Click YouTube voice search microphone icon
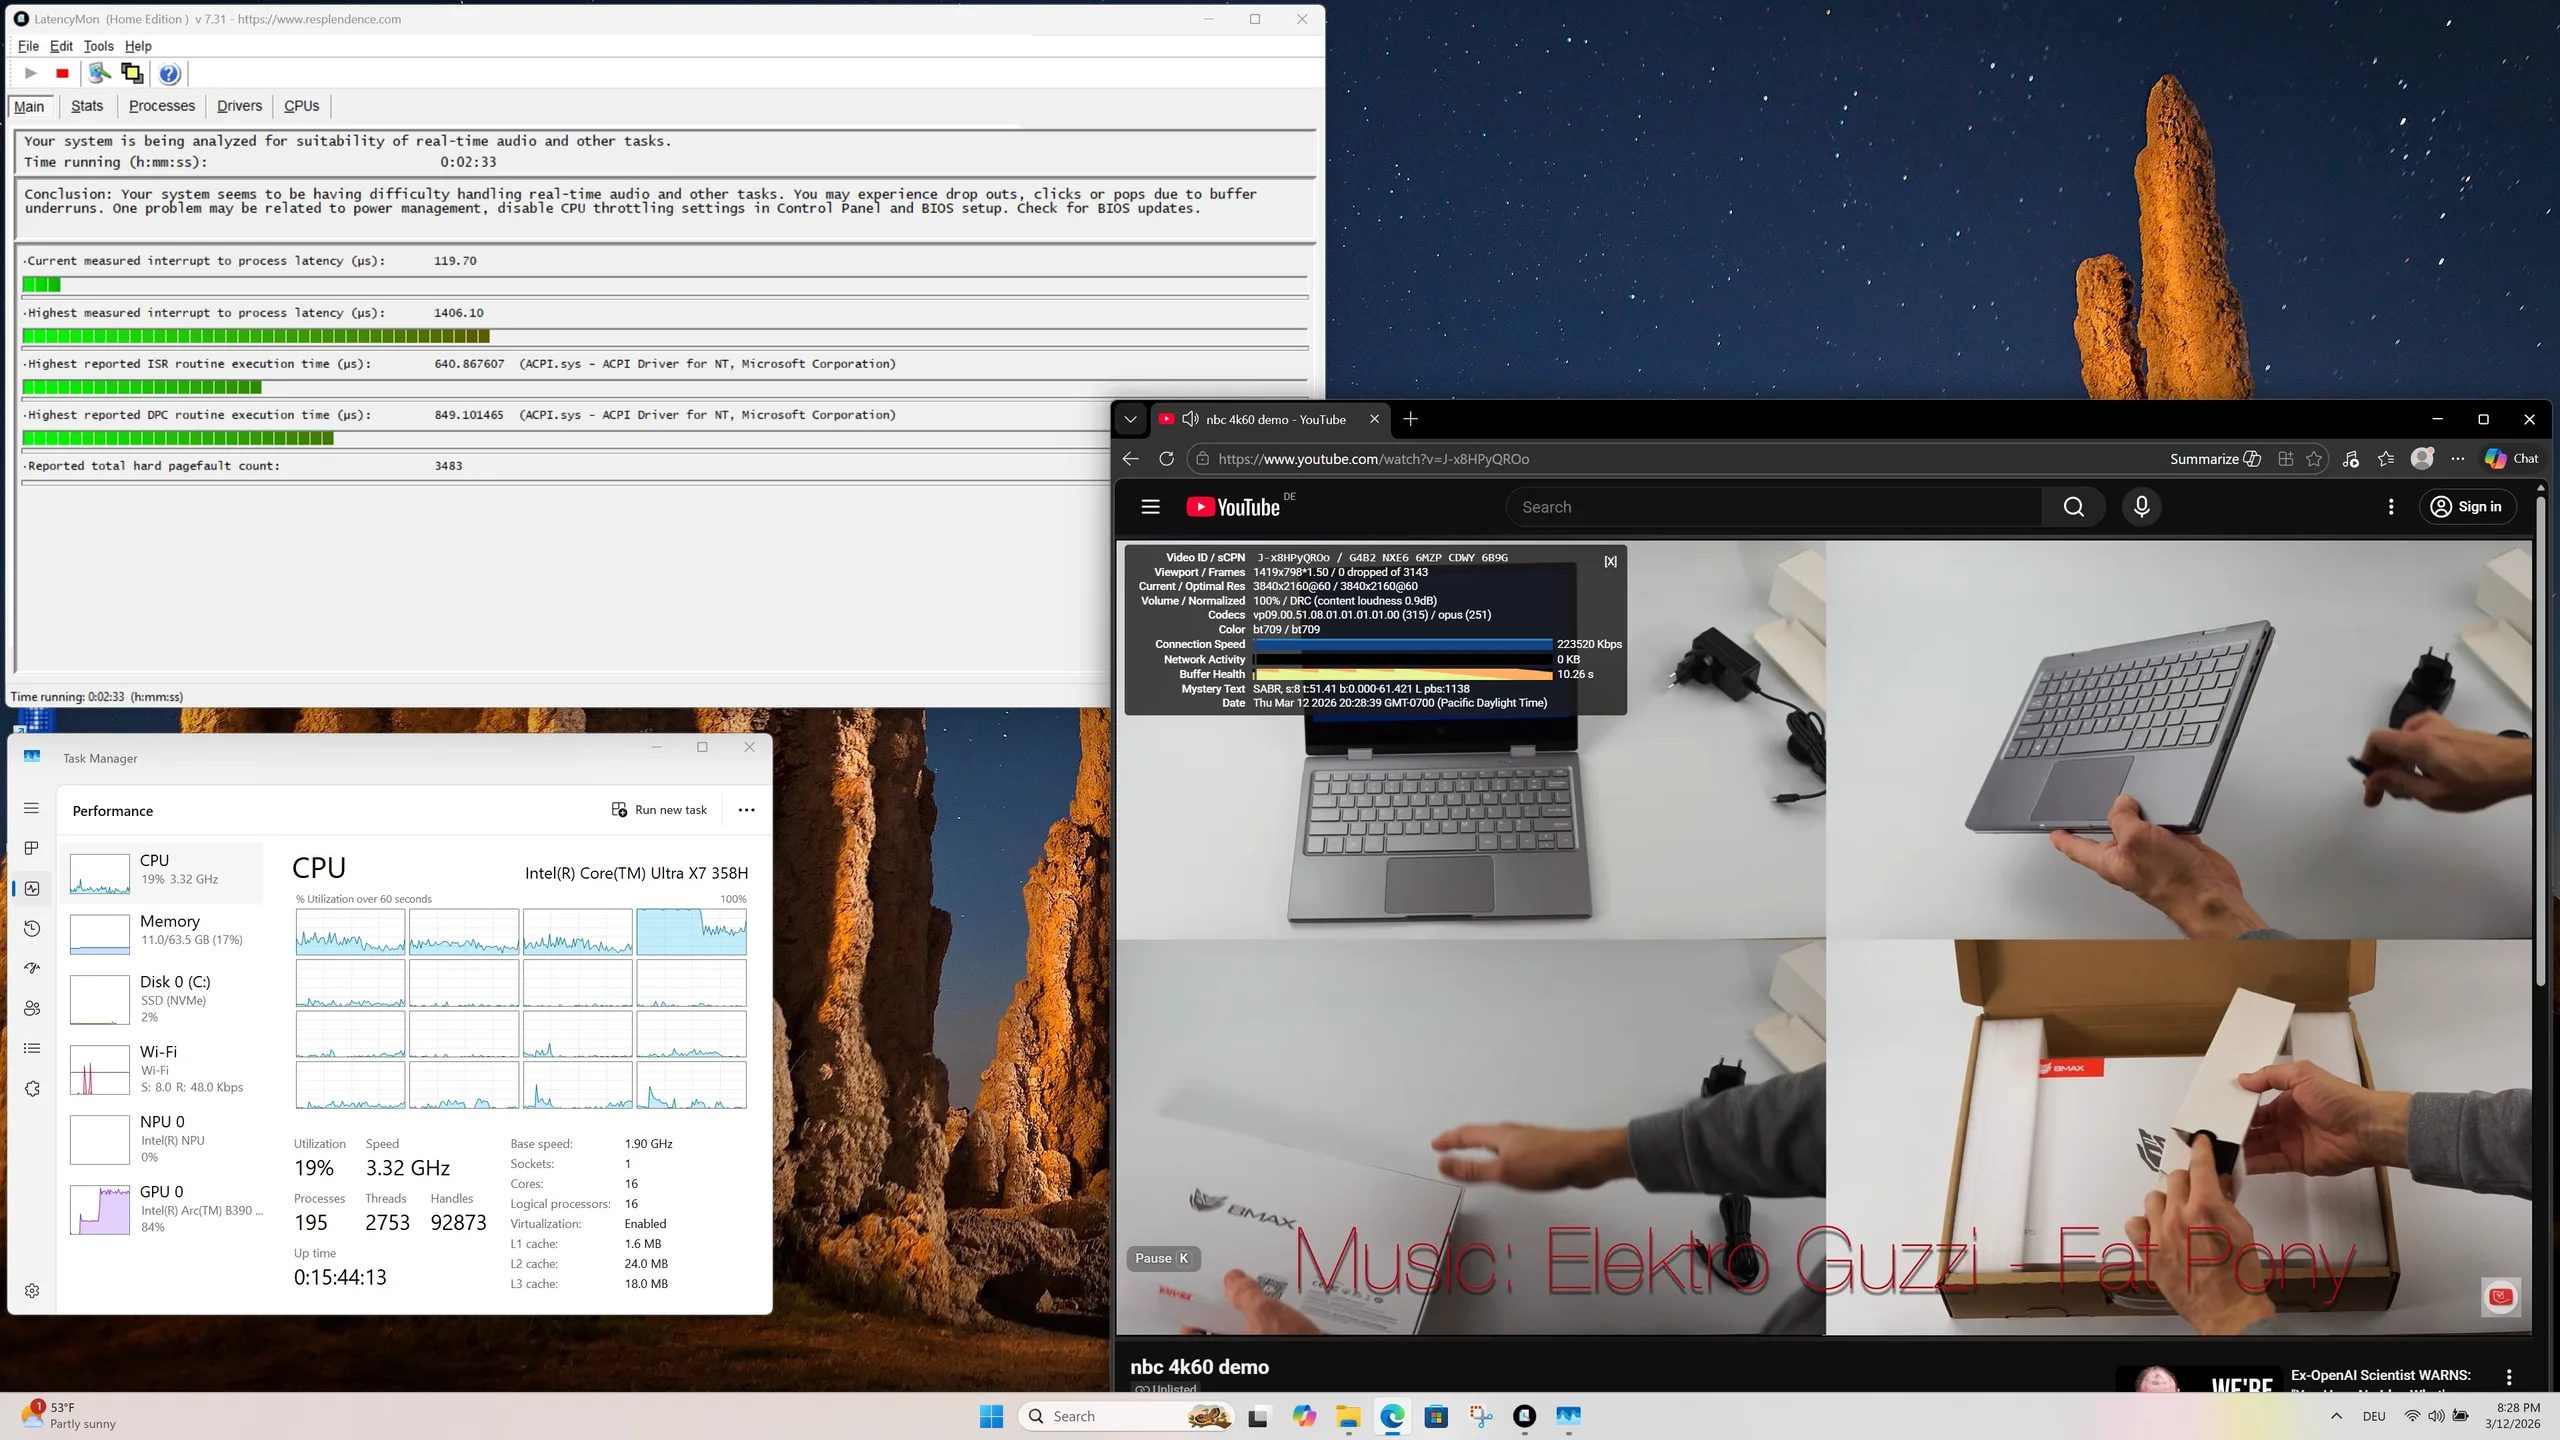The image size is (2560, 1440). click(2141, 507)
